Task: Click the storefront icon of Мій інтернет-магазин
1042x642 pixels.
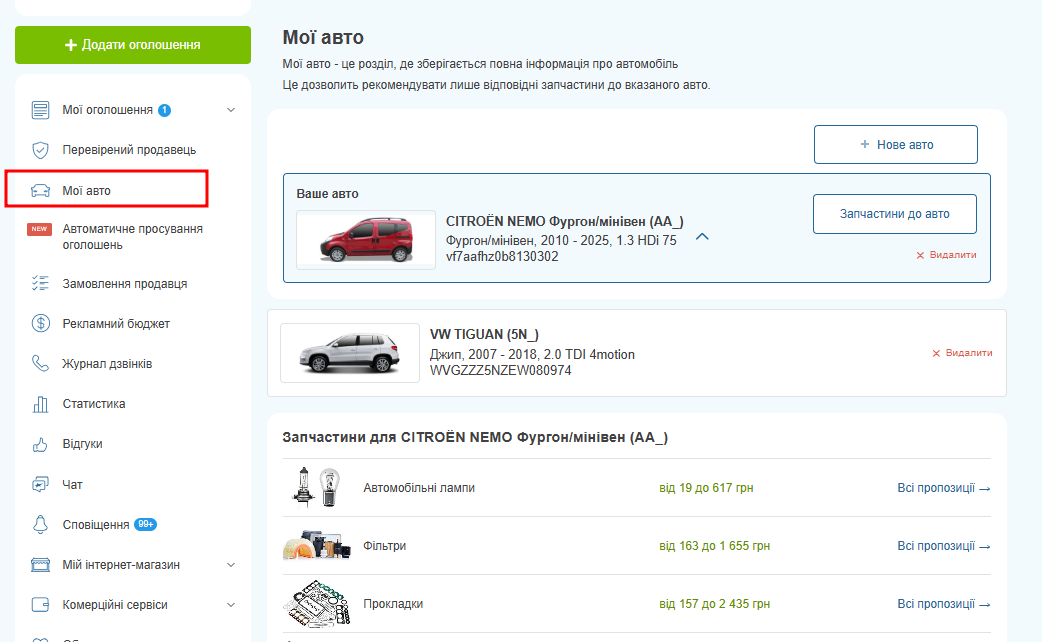Action: (41, 565)
